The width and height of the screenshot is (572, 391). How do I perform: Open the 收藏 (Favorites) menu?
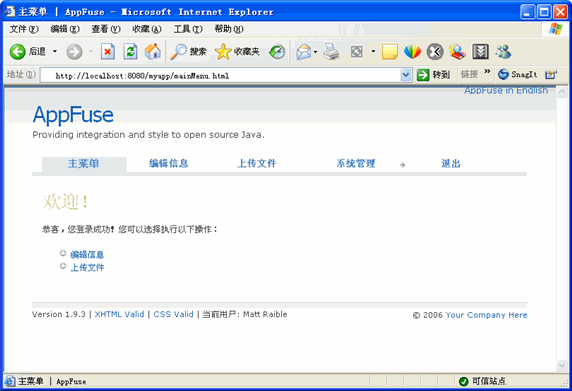[x=147, y=29]
